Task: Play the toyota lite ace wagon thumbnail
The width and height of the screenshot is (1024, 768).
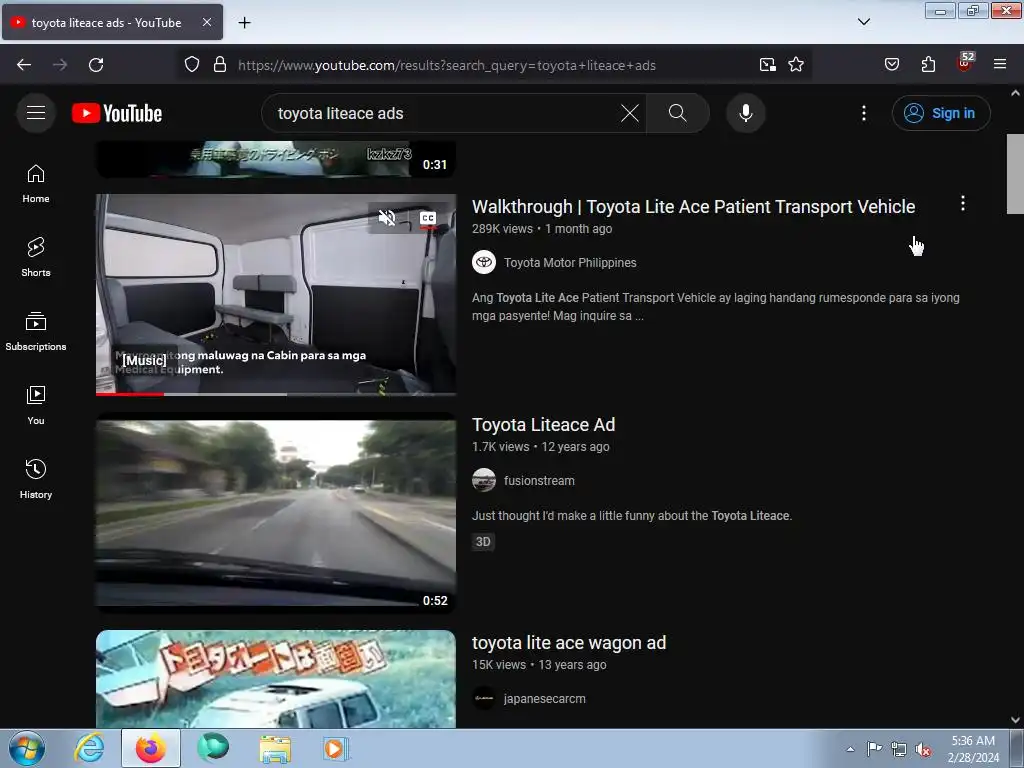Action: (276, 679)
